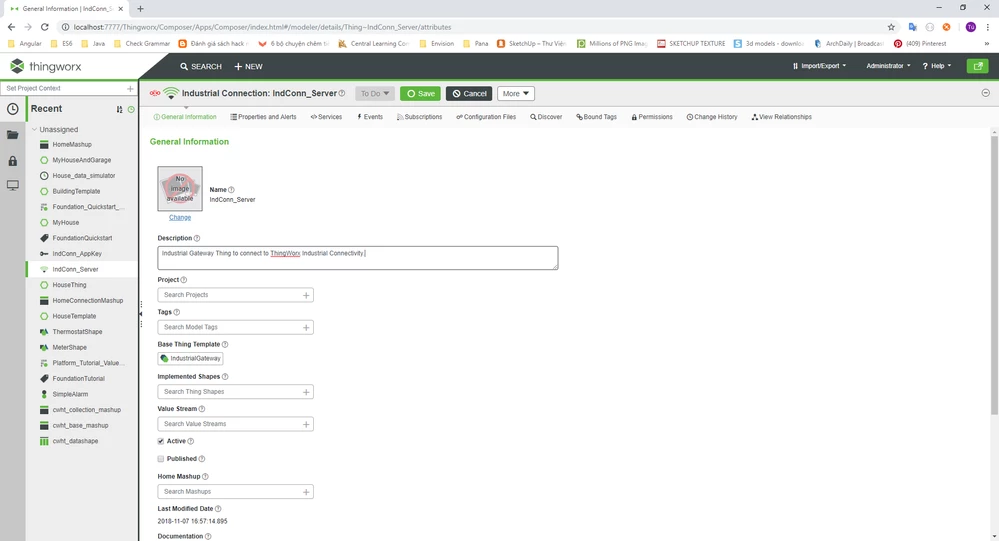
Task: Click plus icon in Search Mashups field
Action: [x=306, y=492]
